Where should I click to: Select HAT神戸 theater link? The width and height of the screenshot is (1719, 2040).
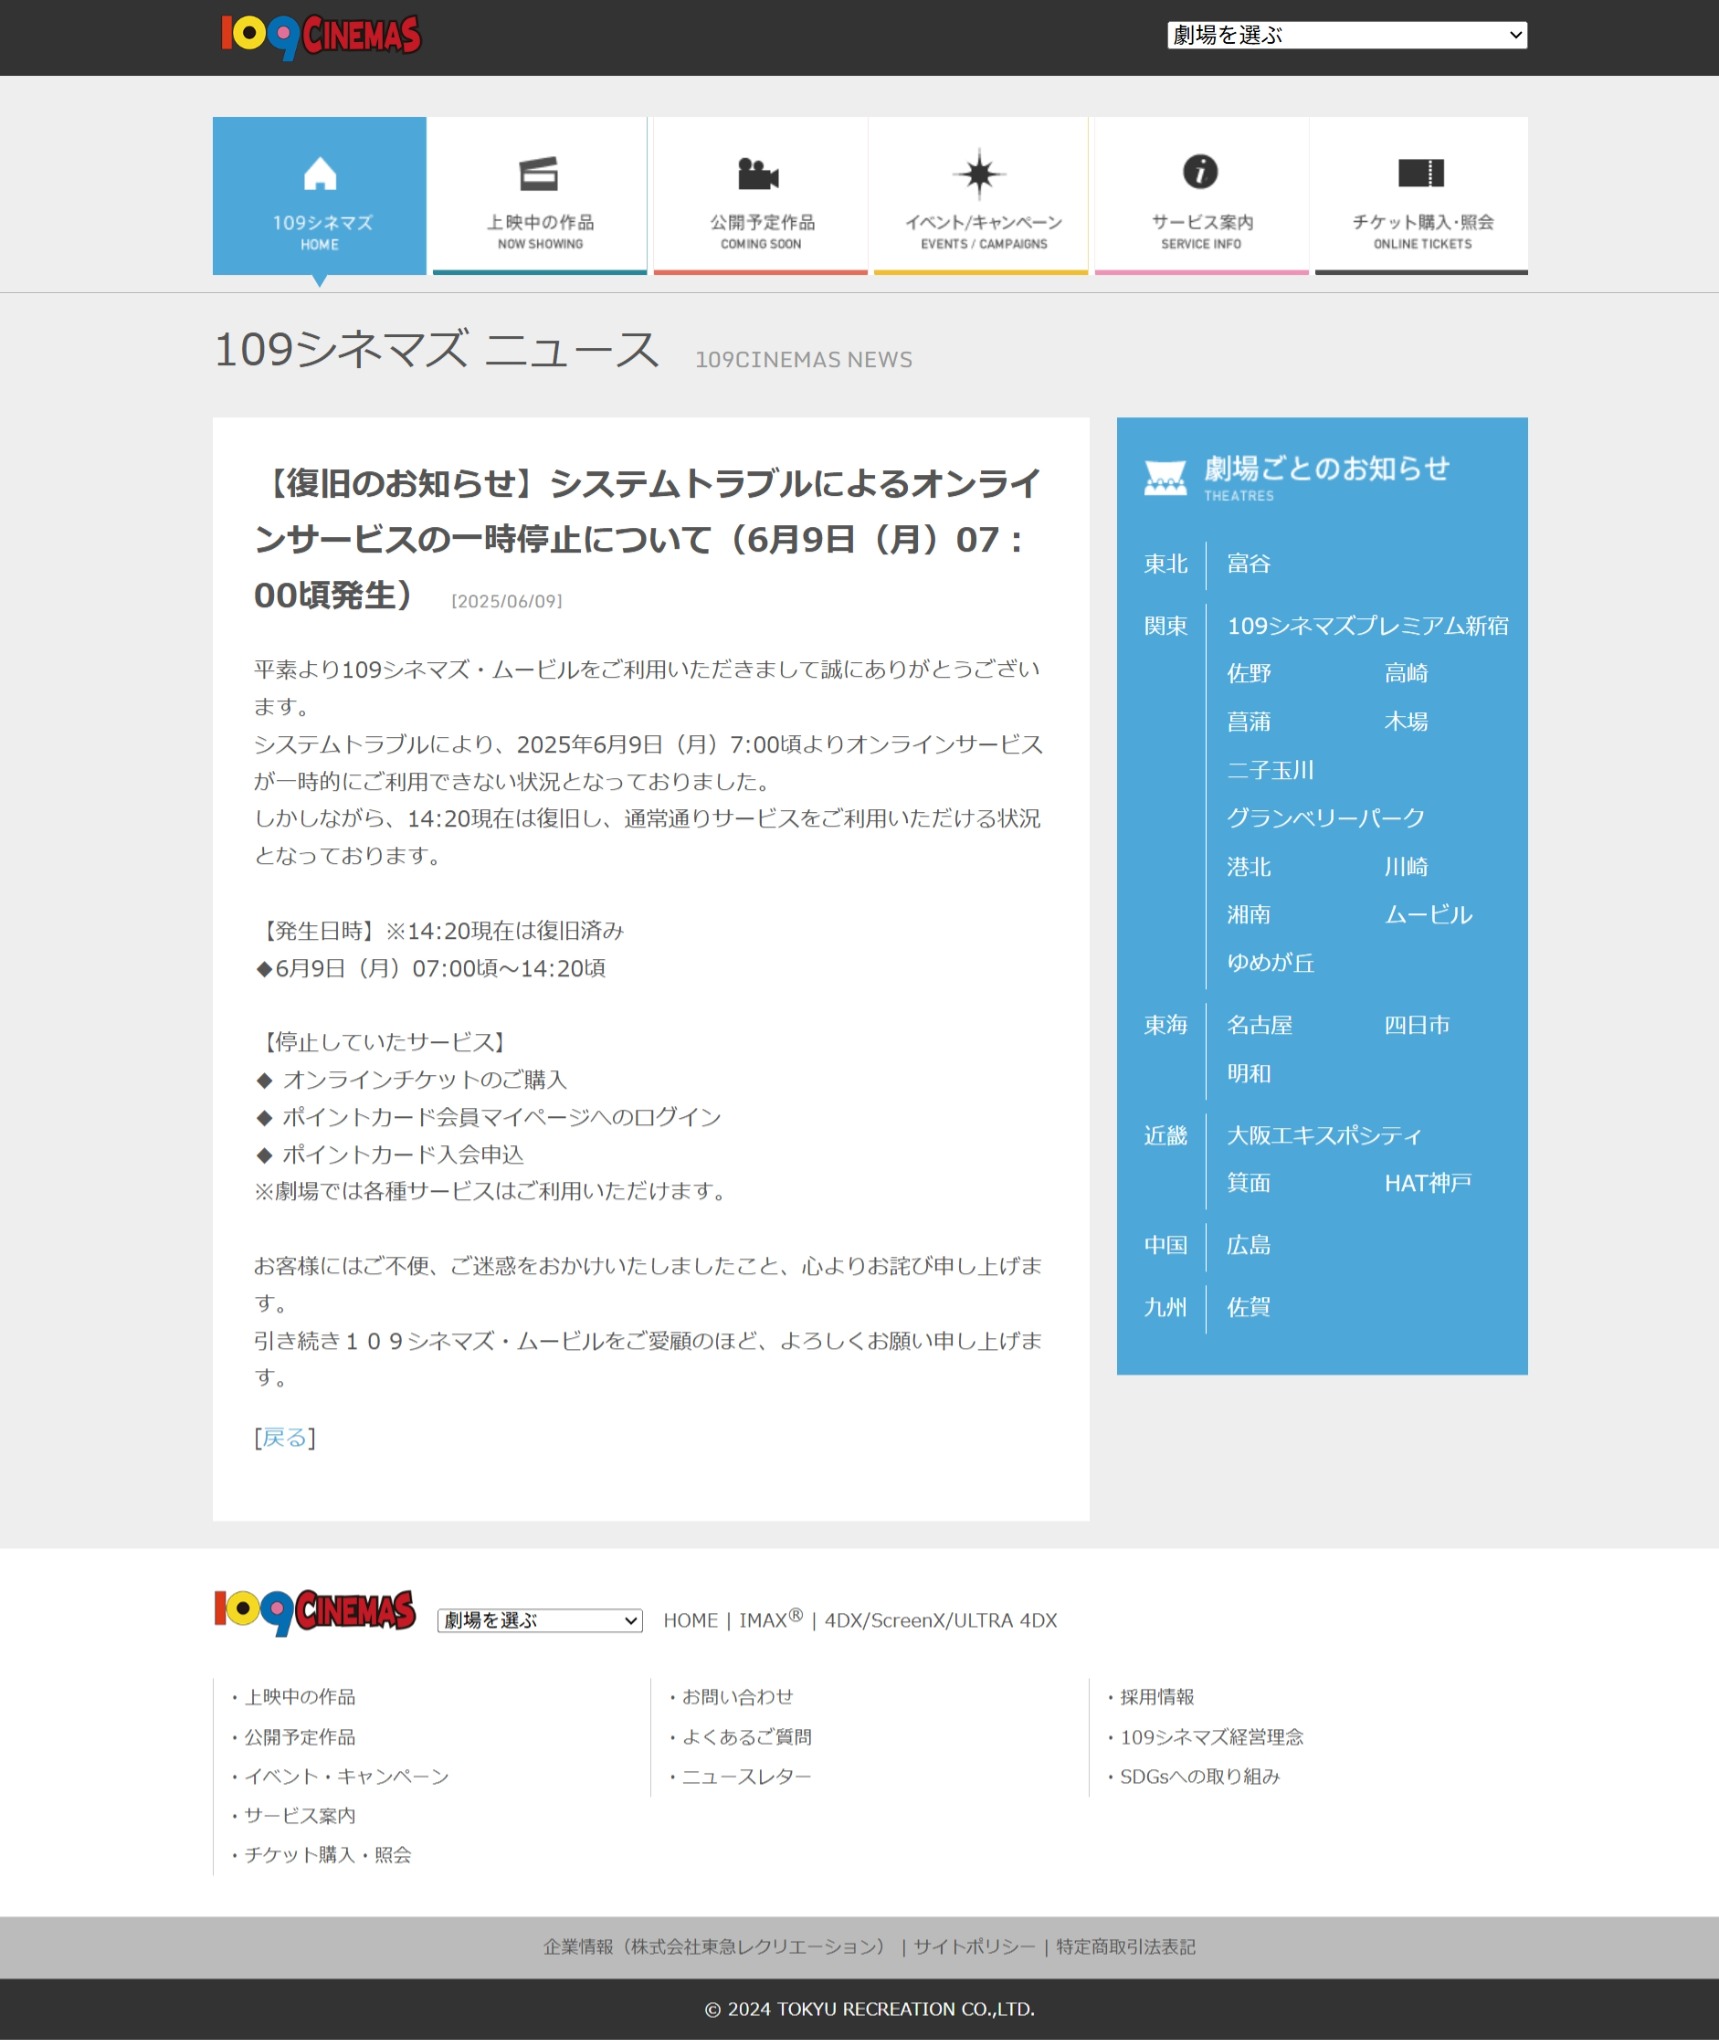tap(1428, 1183)
